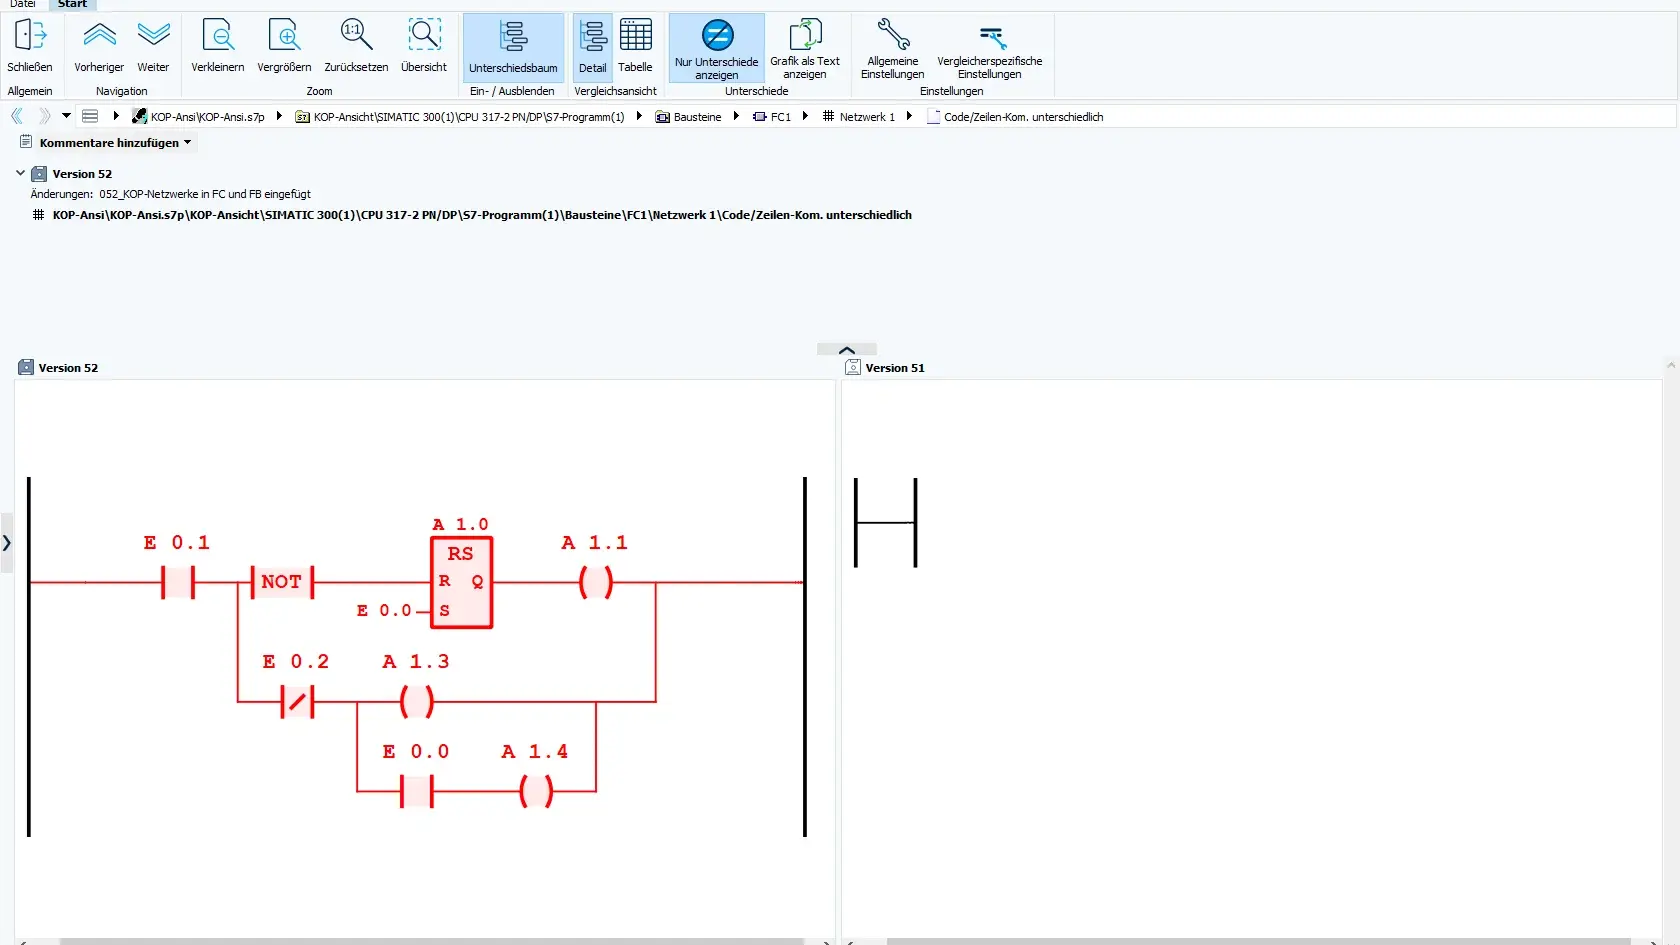The height and width of the screenshot is (945, 1680).
Task: Navigate forward with the right breadcrumb arrow
Action: click(44, 116)
